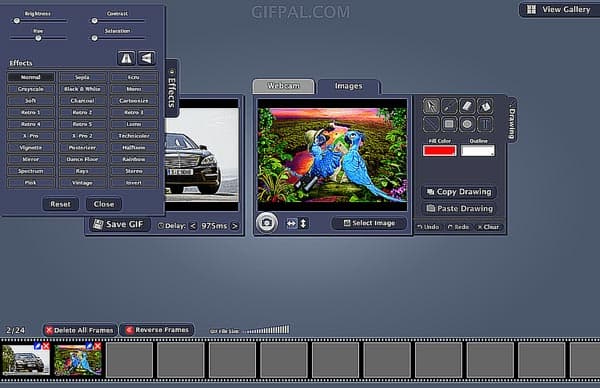Apply the Retro 1 effect

[x=31, y=112]
